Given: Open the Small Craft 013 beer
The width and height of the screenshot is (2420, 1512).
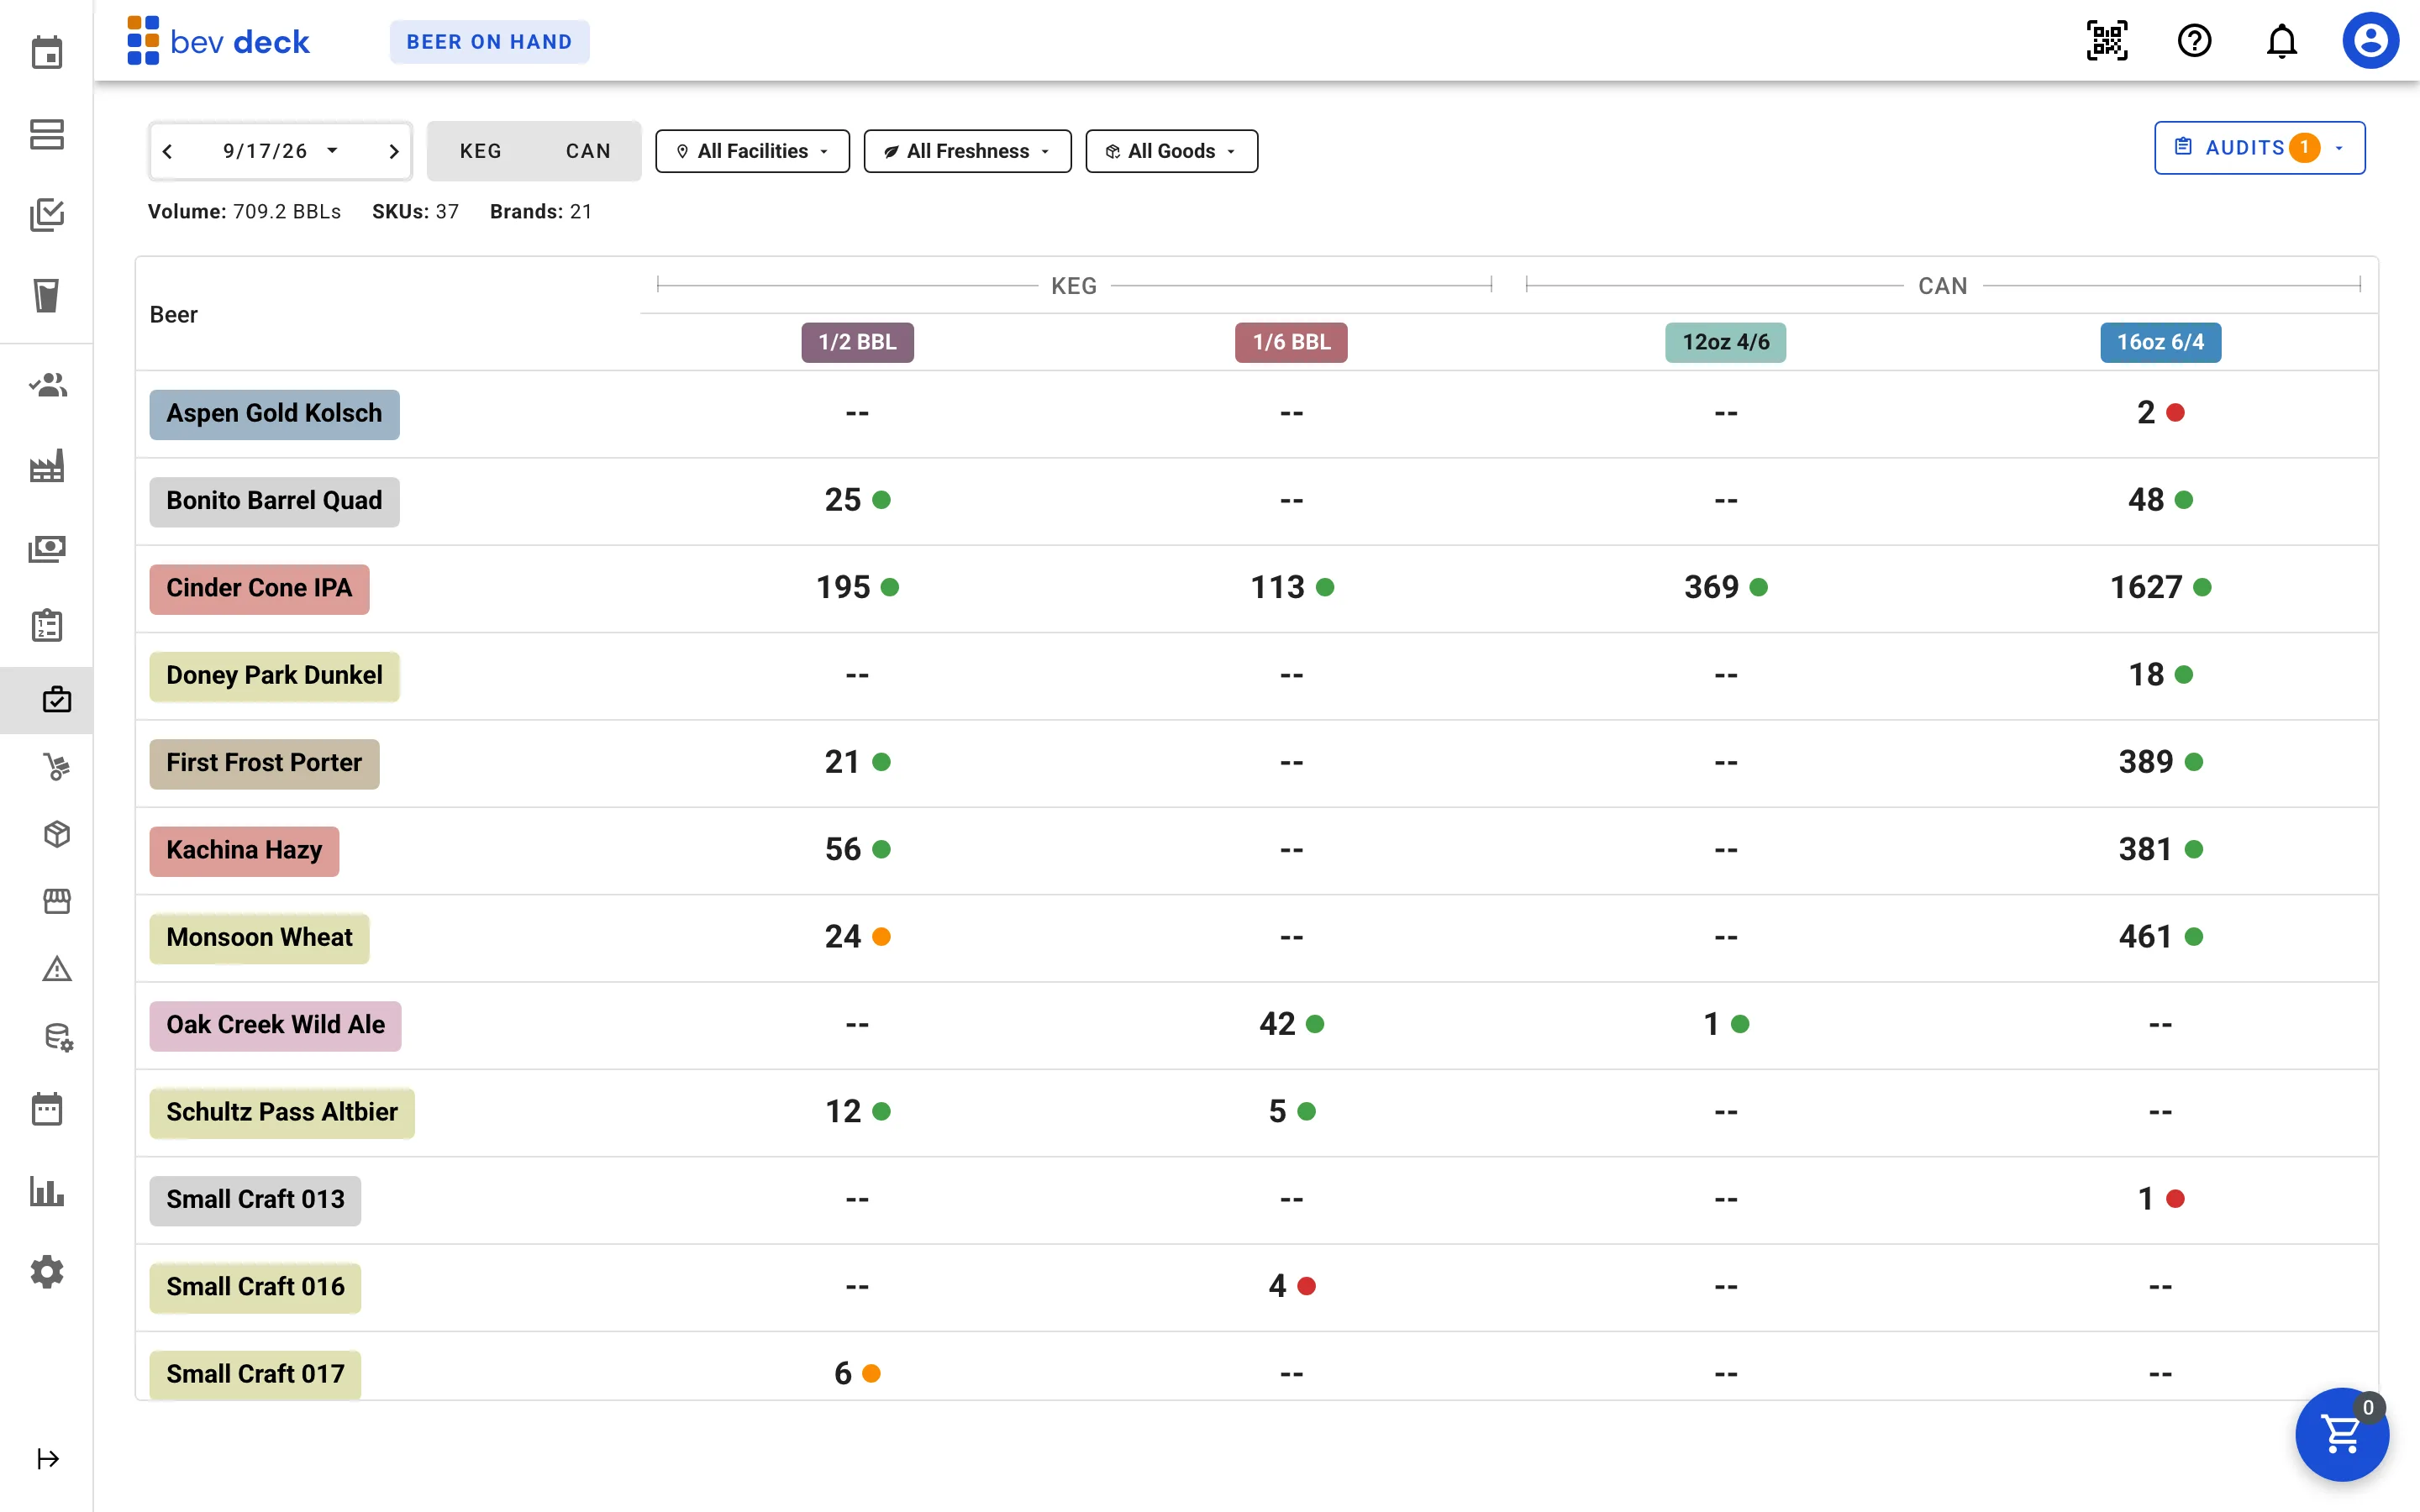Looking at the screenshot, I should click(256, 1200).
